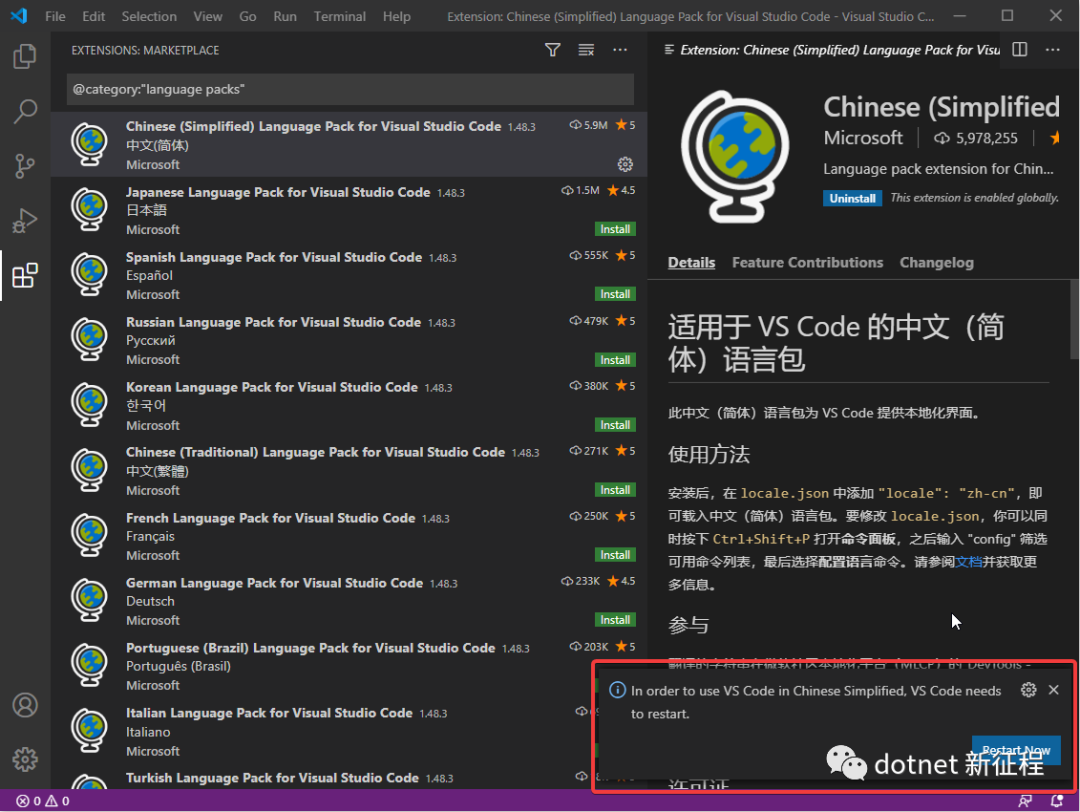Screen dimensions: 1080x812
Task: Open the Selection menu
Action: [149, 17]
